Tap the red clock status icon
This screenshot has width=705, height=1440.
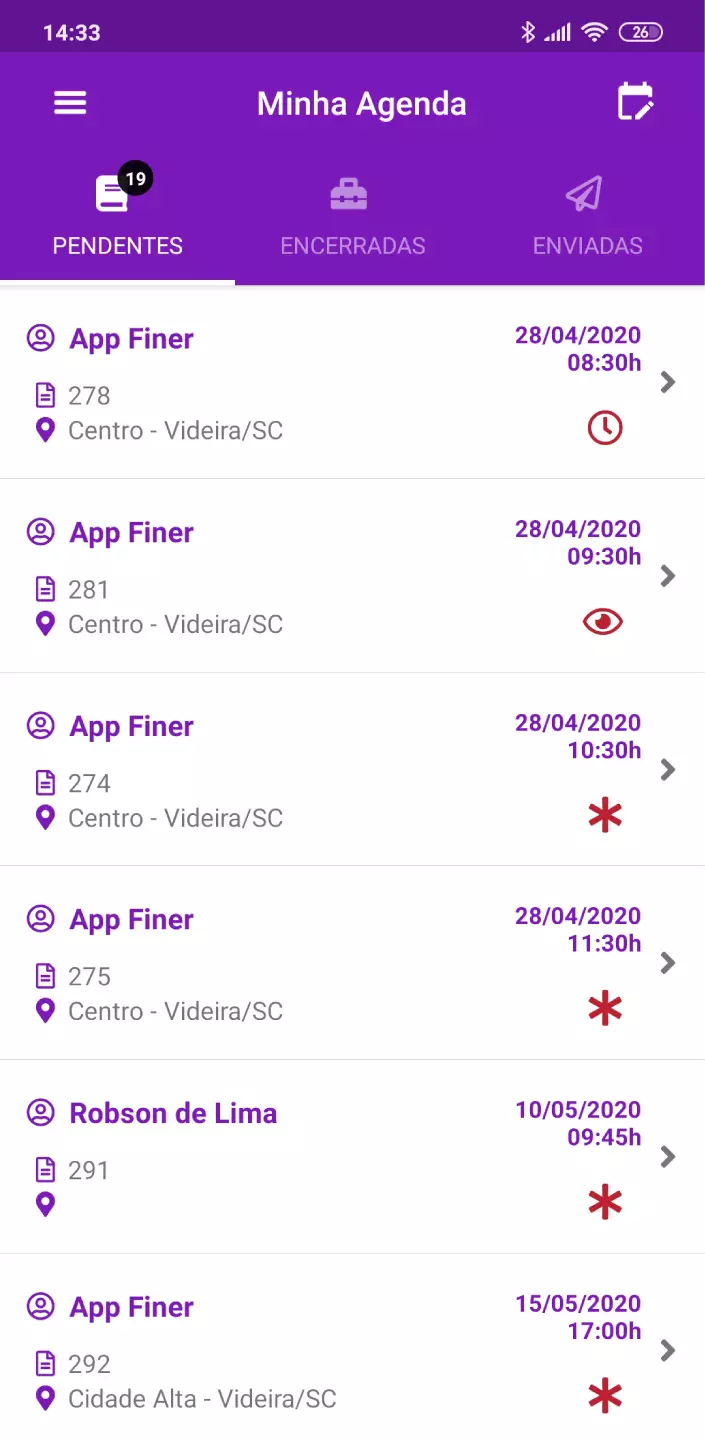click(604, 428)
